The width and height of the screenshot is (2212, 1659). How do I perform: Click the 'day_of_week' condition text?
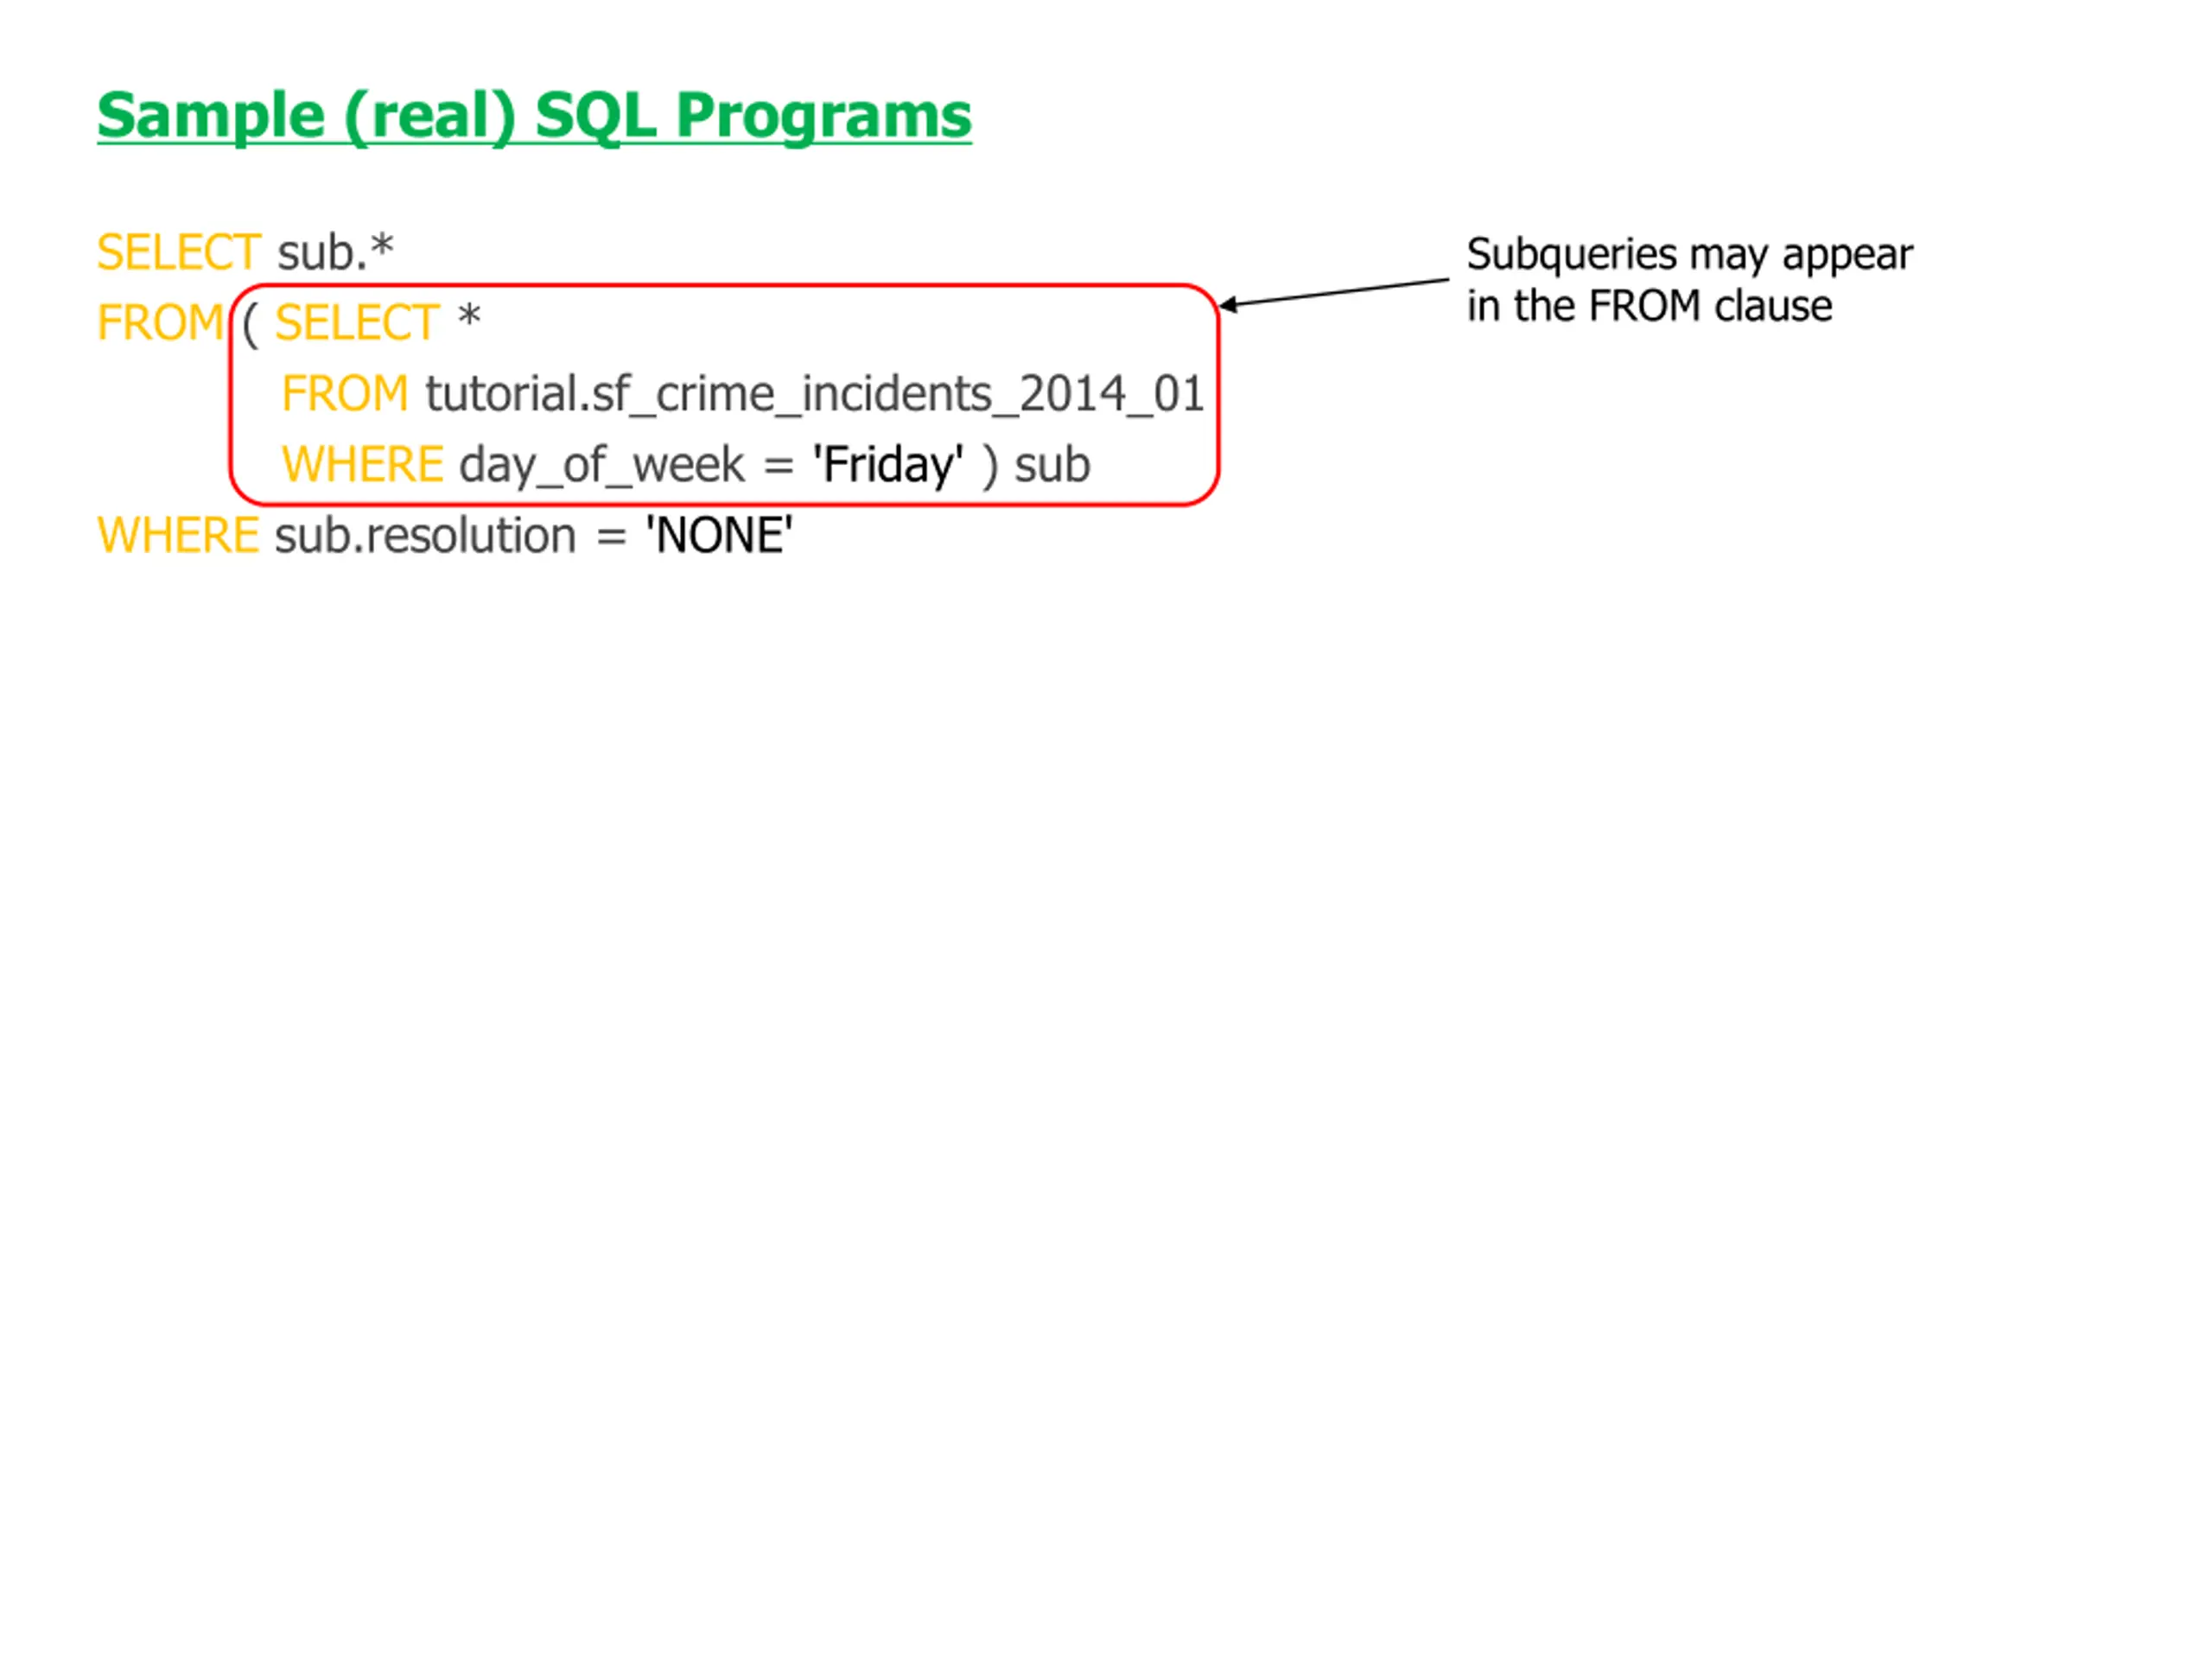(x=602, y=466)
